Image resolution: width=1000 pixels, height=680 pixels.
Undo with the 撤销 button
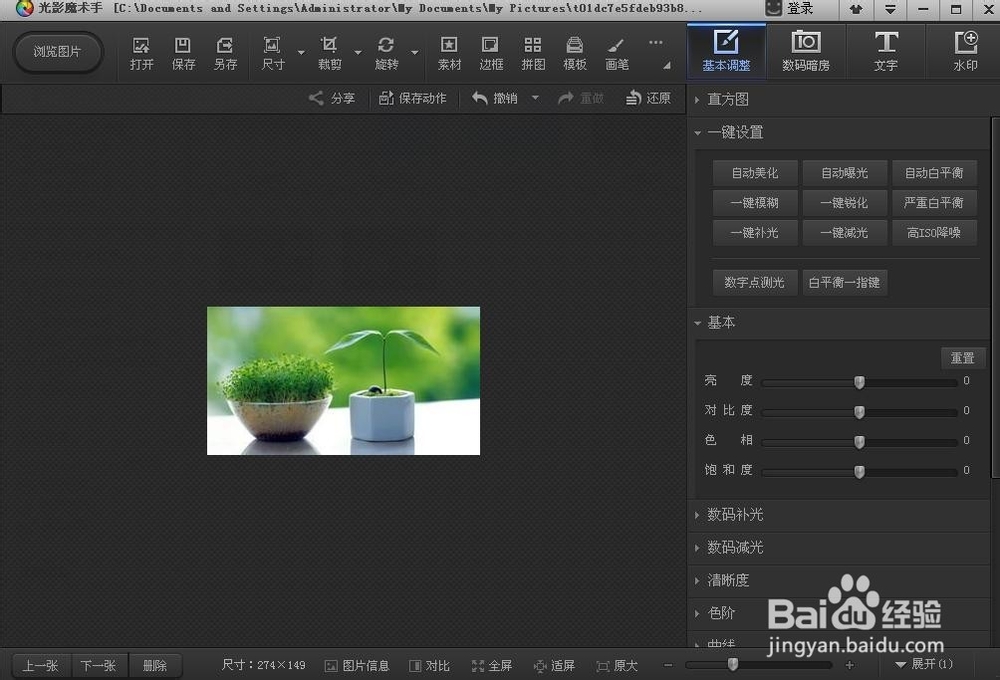495,98
